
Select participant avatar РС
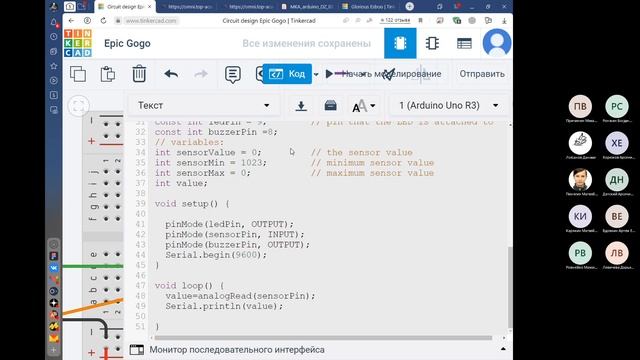pos(617,106)
